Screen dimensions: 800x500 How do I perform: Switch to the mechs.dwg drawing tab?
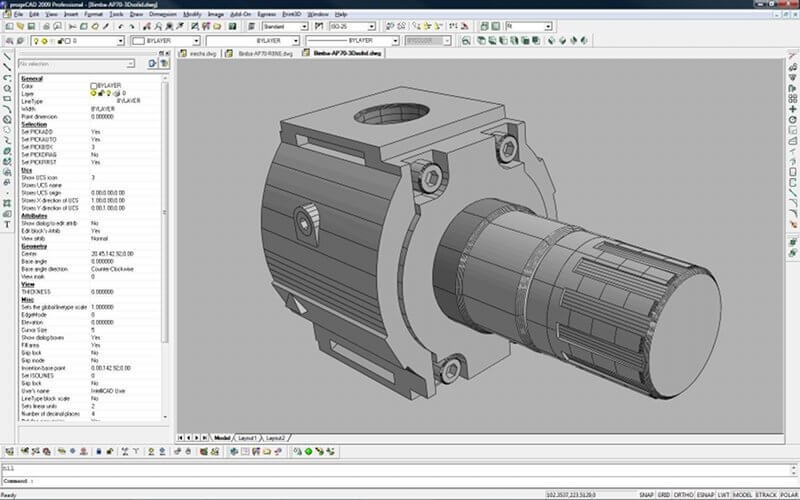[x=203, y=52]
